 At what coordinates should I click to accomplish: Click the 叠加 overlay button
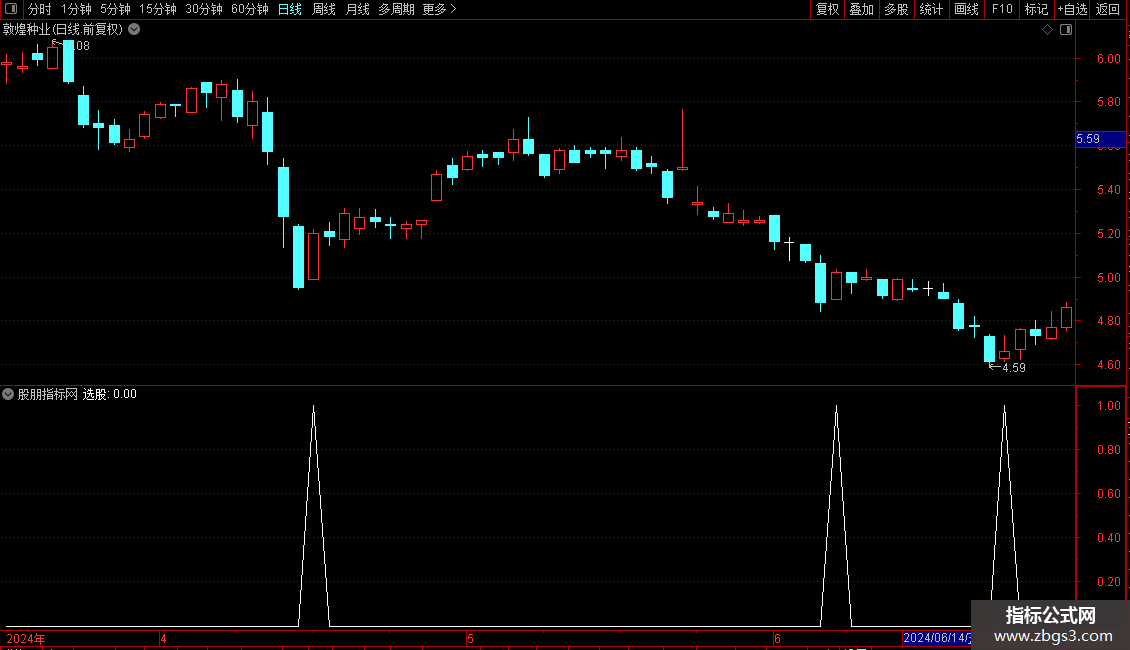coord(861,9)
